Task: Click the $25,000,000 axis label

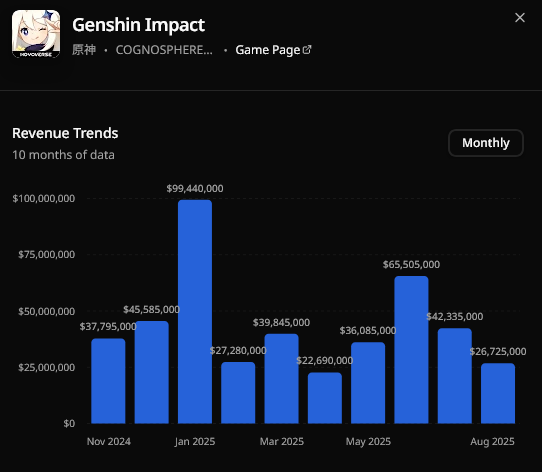Action: pyautogui.click(x=47, y=367)
